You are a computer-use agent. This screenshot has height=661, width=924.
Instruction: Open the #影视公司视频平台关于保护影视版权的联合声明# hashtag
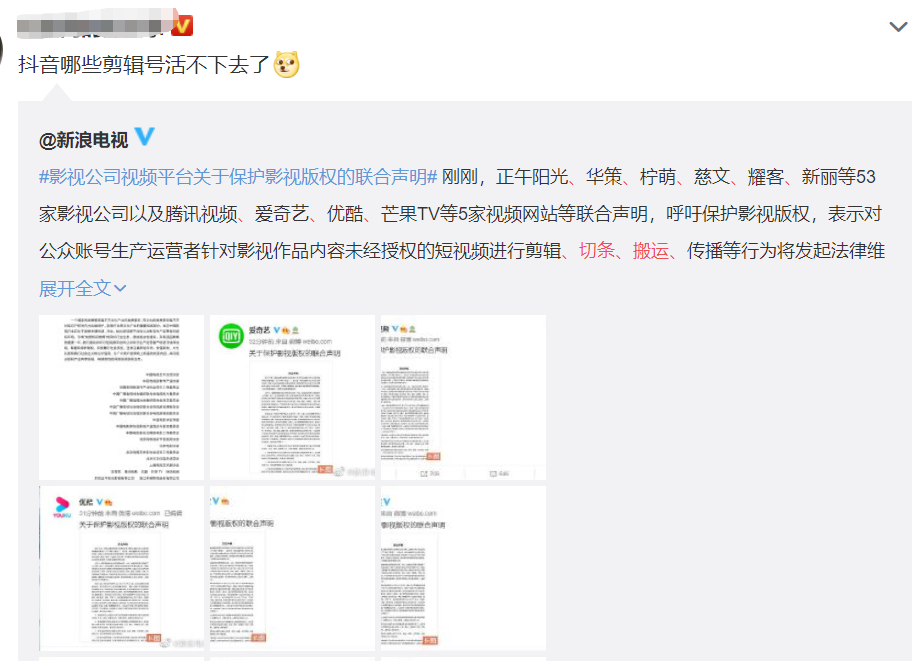coord(238,177)
